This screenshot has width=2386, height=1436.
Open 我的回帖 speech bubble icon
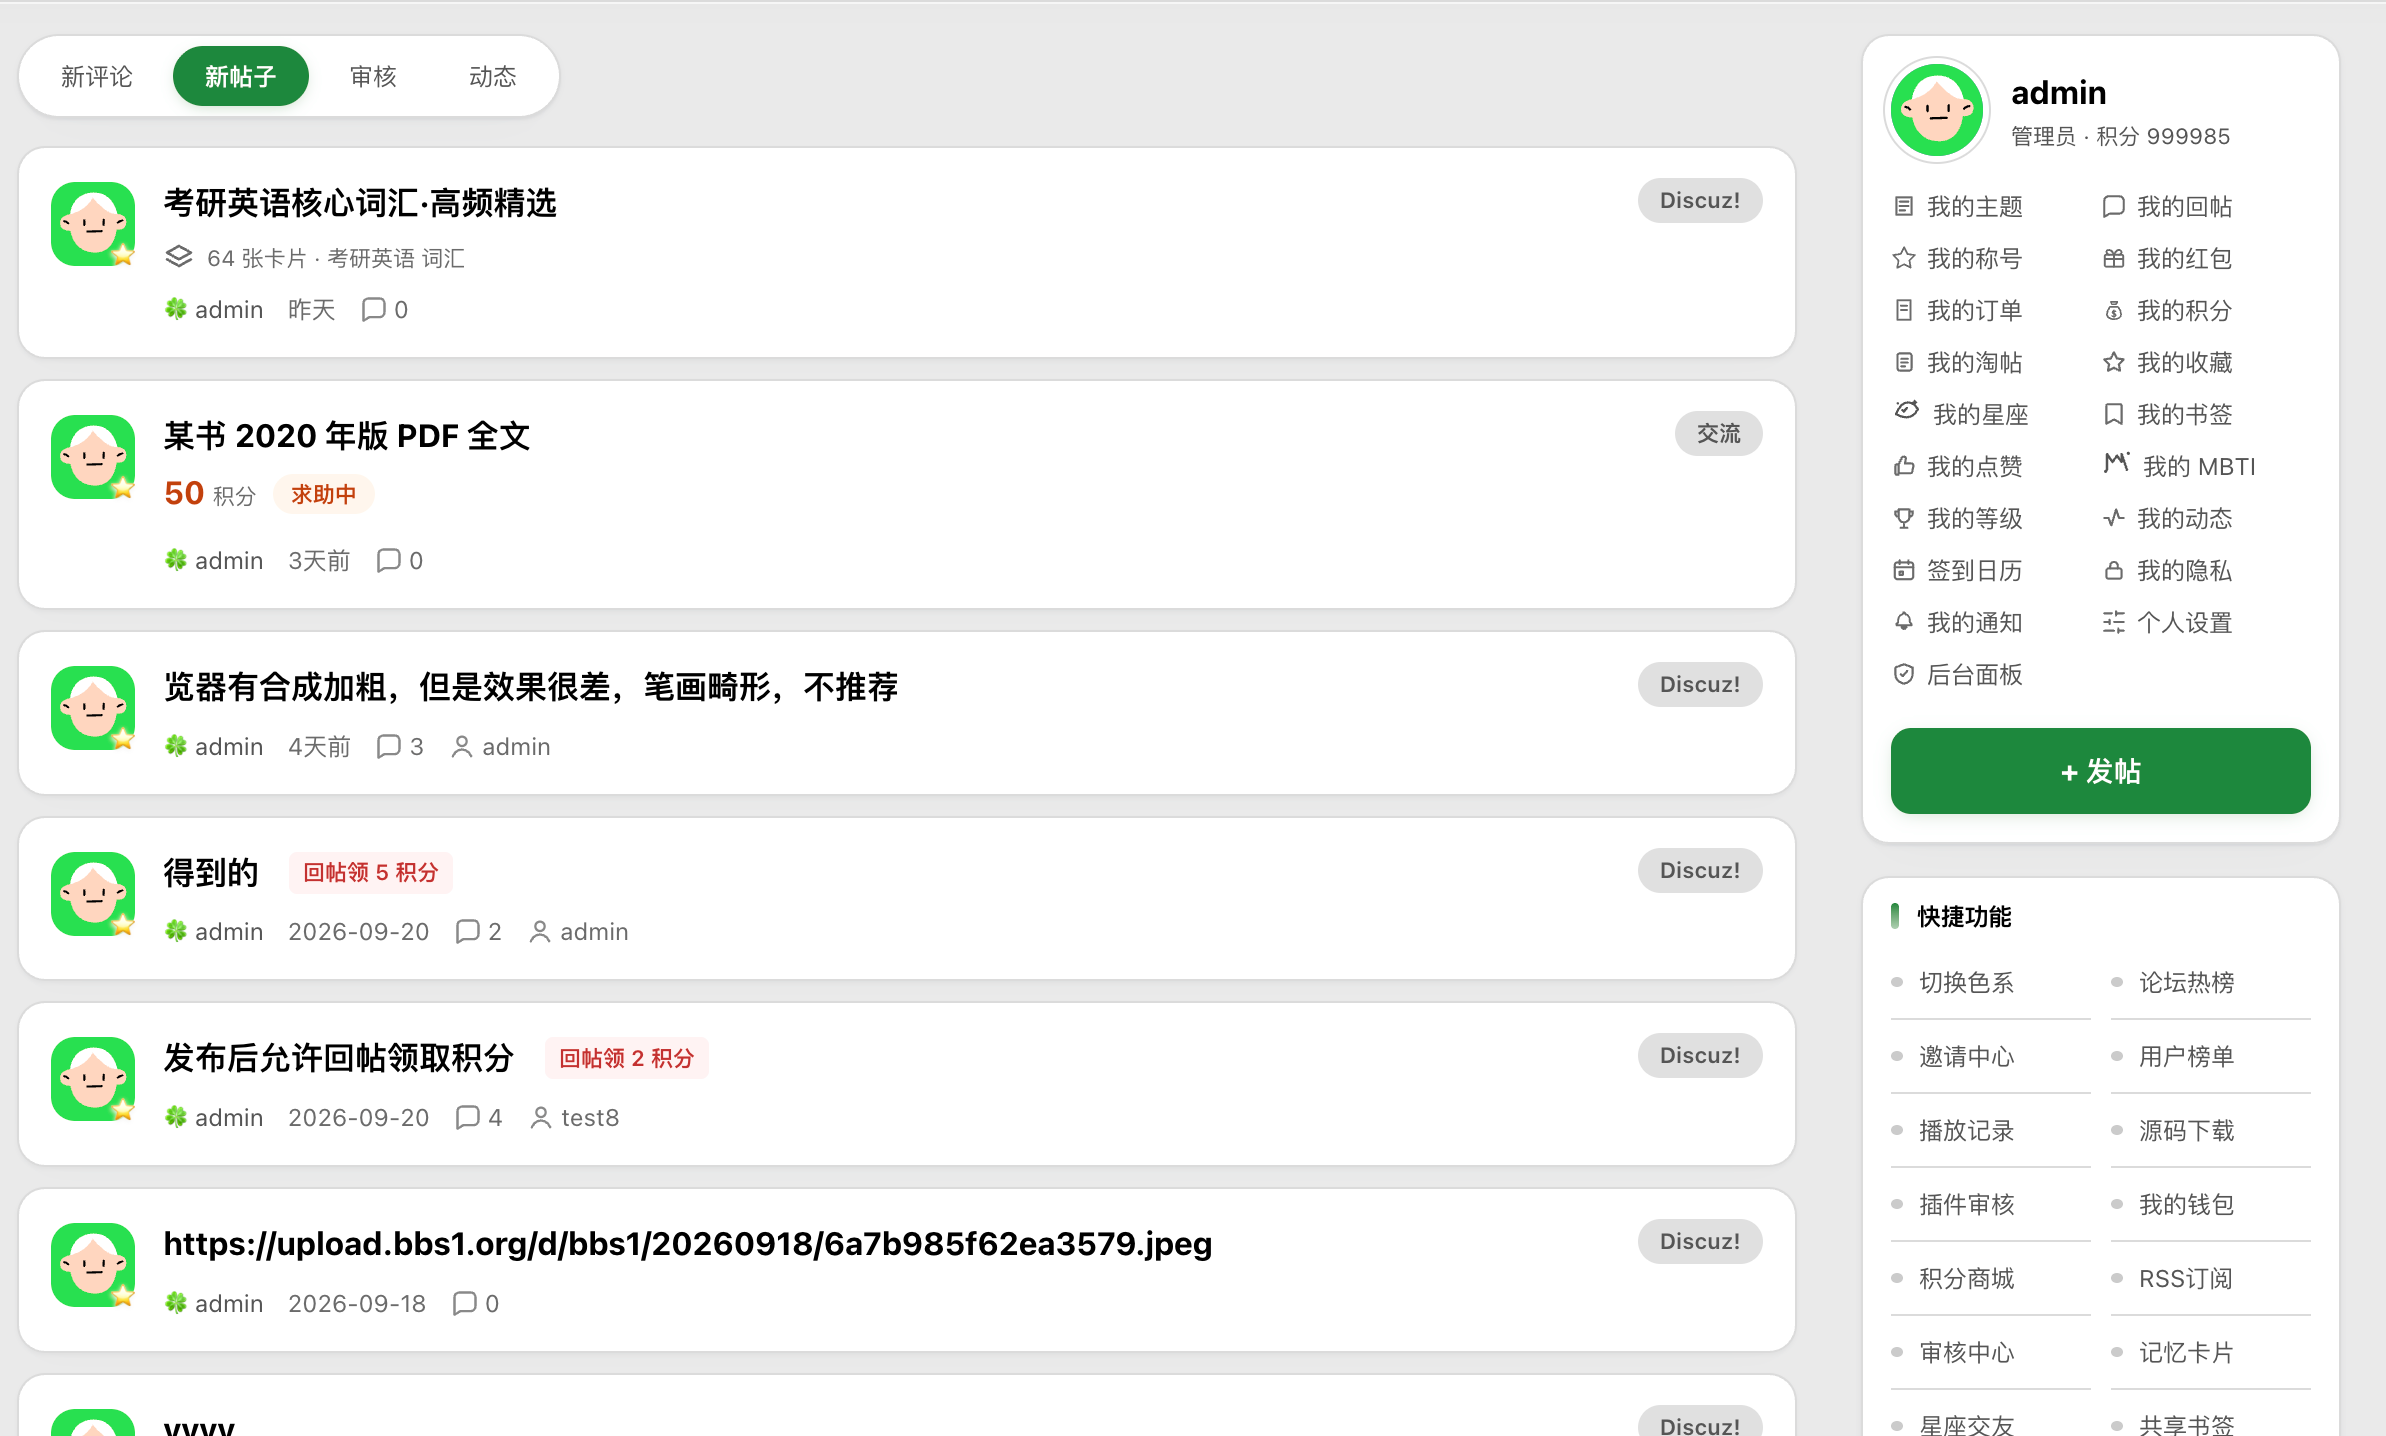(2113, 207)
